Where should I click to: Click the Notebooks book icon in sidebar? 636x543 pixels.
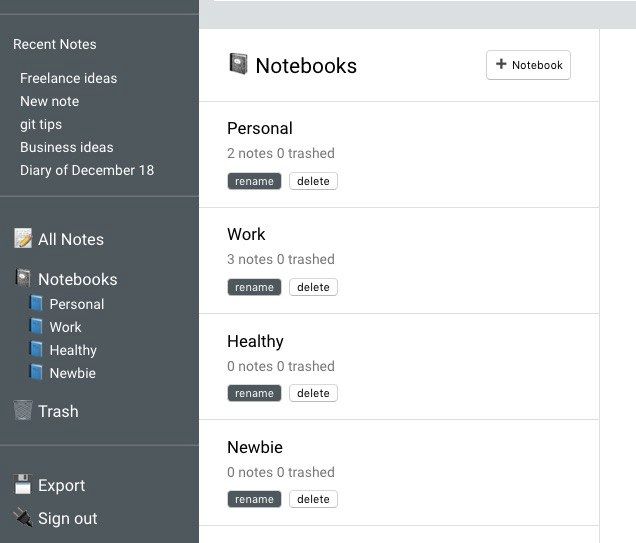pos(23,279)
